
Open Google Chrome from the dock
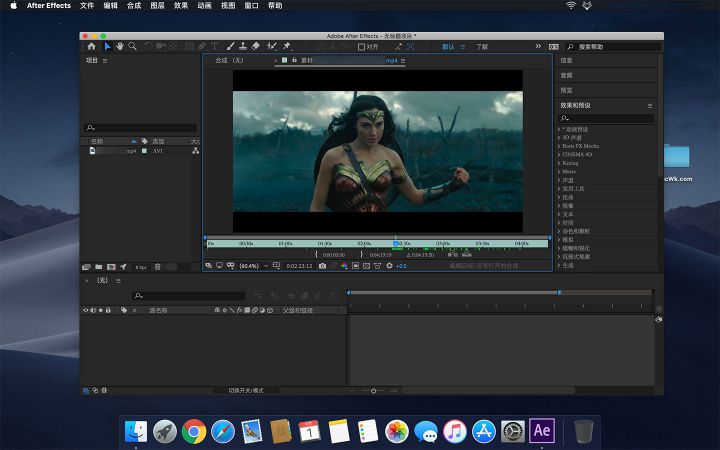click(x=194, y=431)
